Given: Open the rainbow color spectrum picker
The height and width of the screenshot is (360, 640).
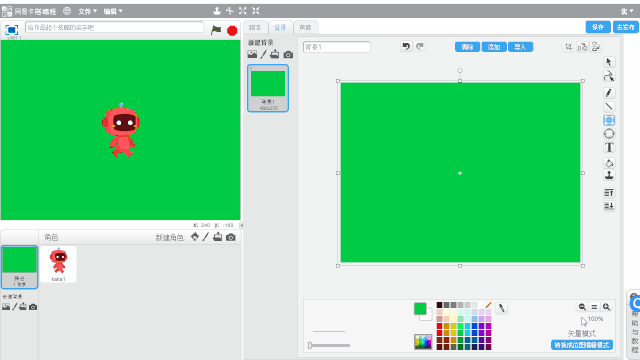Looking at the screenshot, I should click(423, 342).
